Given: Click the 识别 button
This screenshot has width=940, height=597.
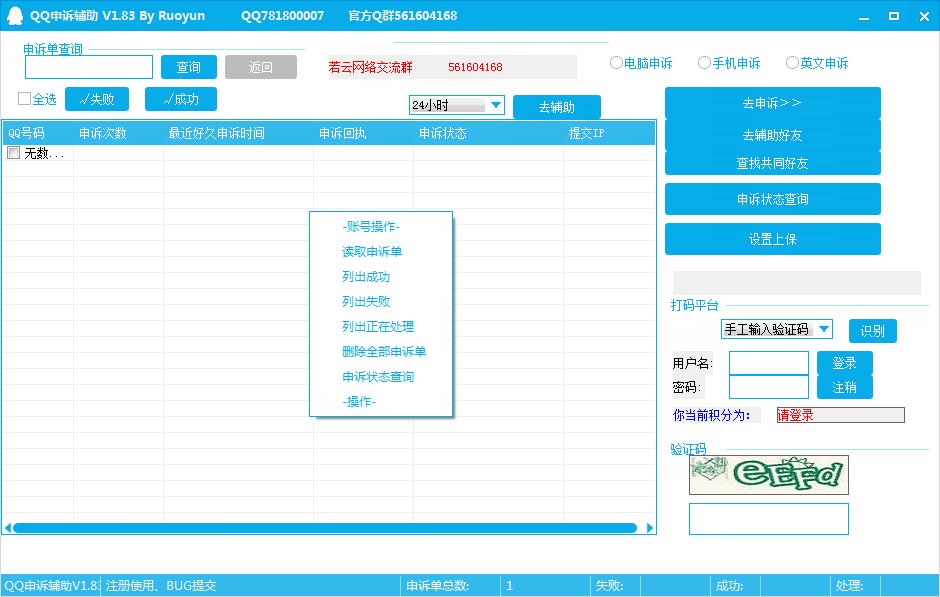Looking at the screenshot, I should coord(872,331).
